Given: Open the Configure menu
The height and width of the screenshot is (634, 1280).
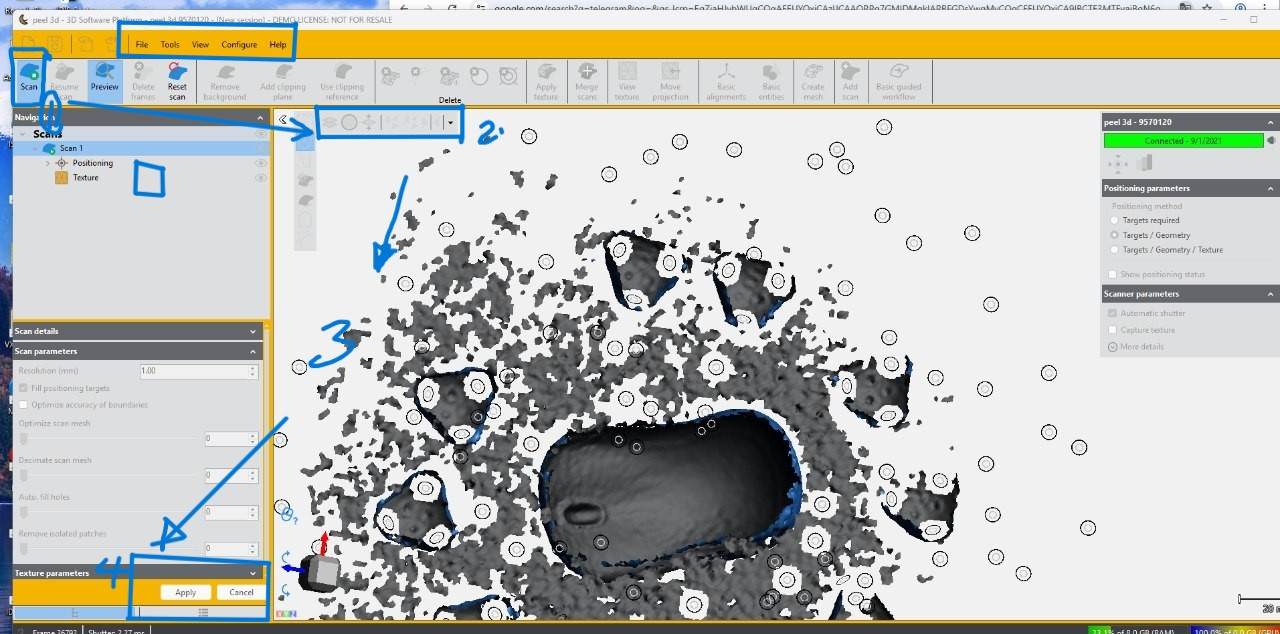Looking at the screenshot, I should pyautogui.click(x=239, y=45).
